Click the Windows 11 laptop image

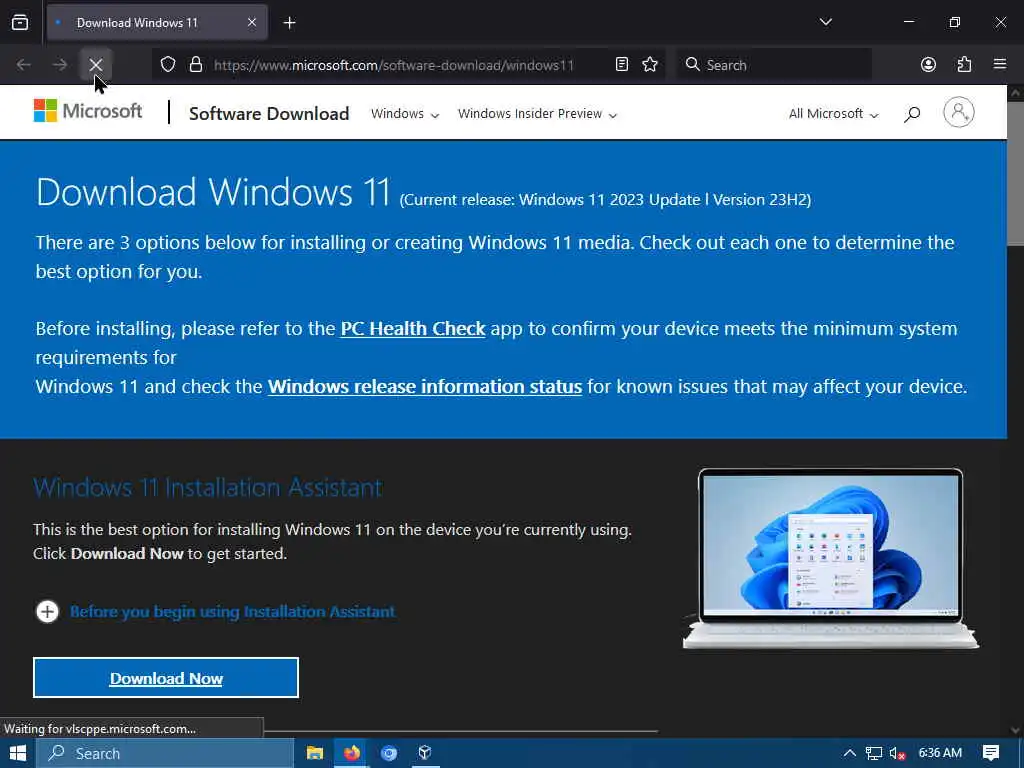pyautogui.click(x=831, y=559)
